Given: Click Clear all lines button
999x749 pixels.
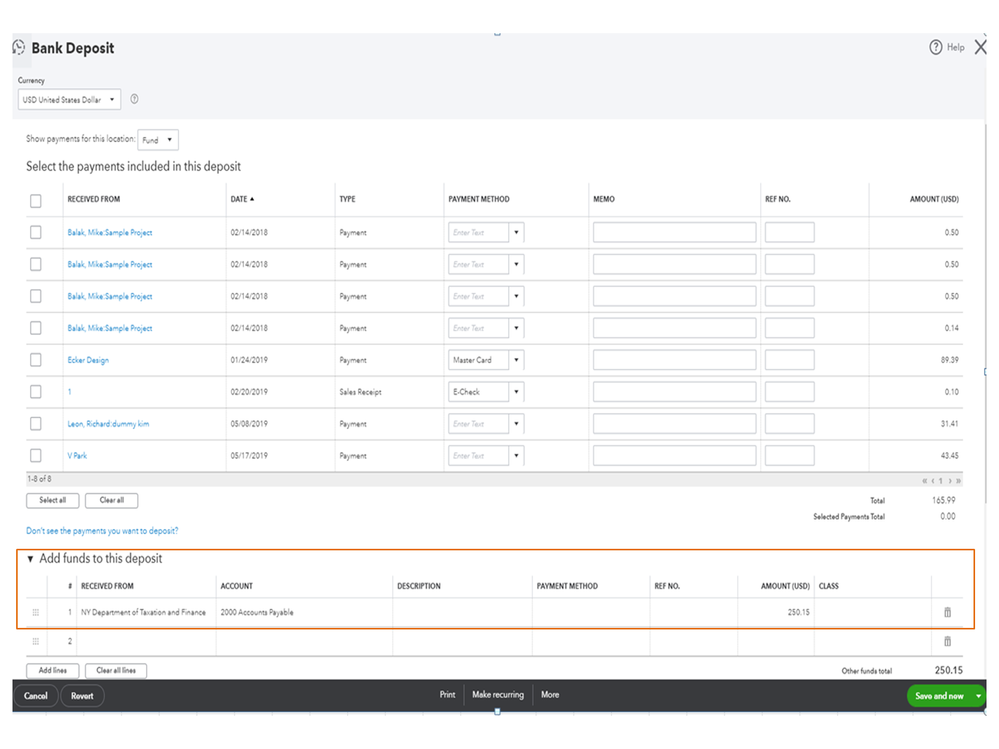Looking at the screenshot, I should tap(116, 671).
